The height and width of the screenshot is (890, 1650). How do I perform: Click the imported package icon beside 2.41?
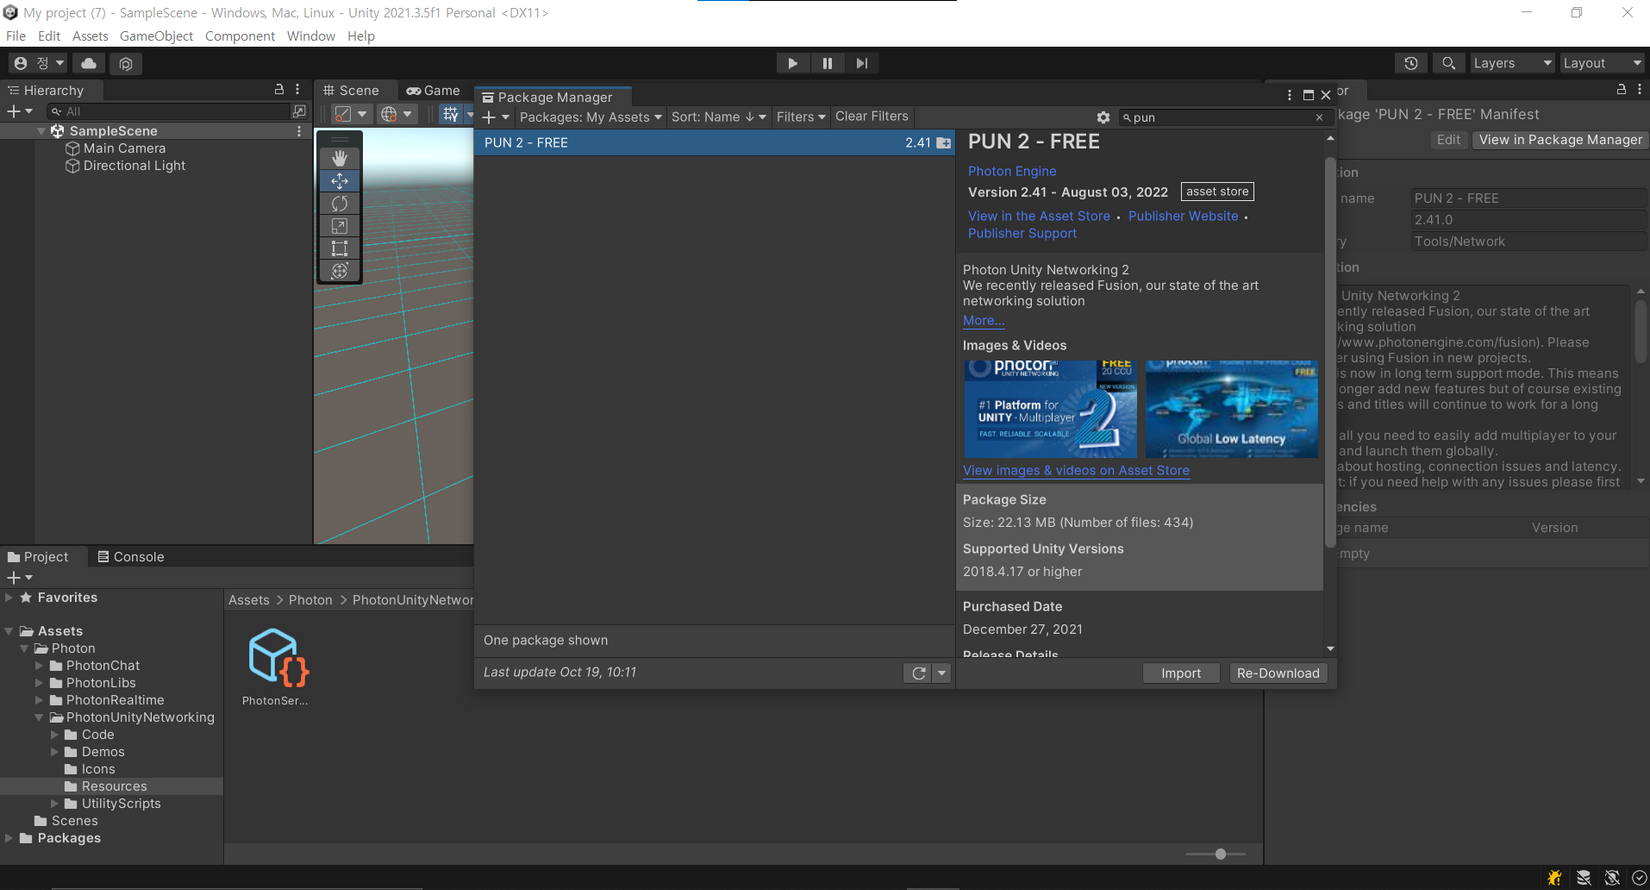point(943,143)
